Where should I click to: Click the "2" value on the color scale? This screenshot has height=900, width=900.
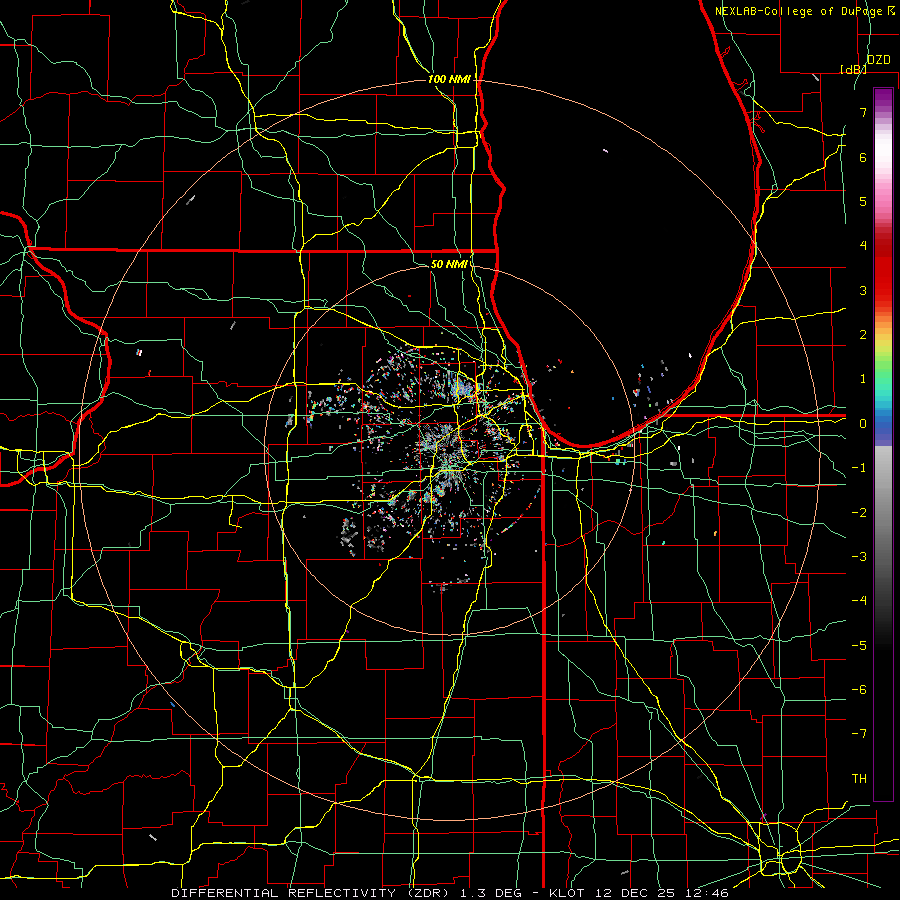[x=863, y=335]
